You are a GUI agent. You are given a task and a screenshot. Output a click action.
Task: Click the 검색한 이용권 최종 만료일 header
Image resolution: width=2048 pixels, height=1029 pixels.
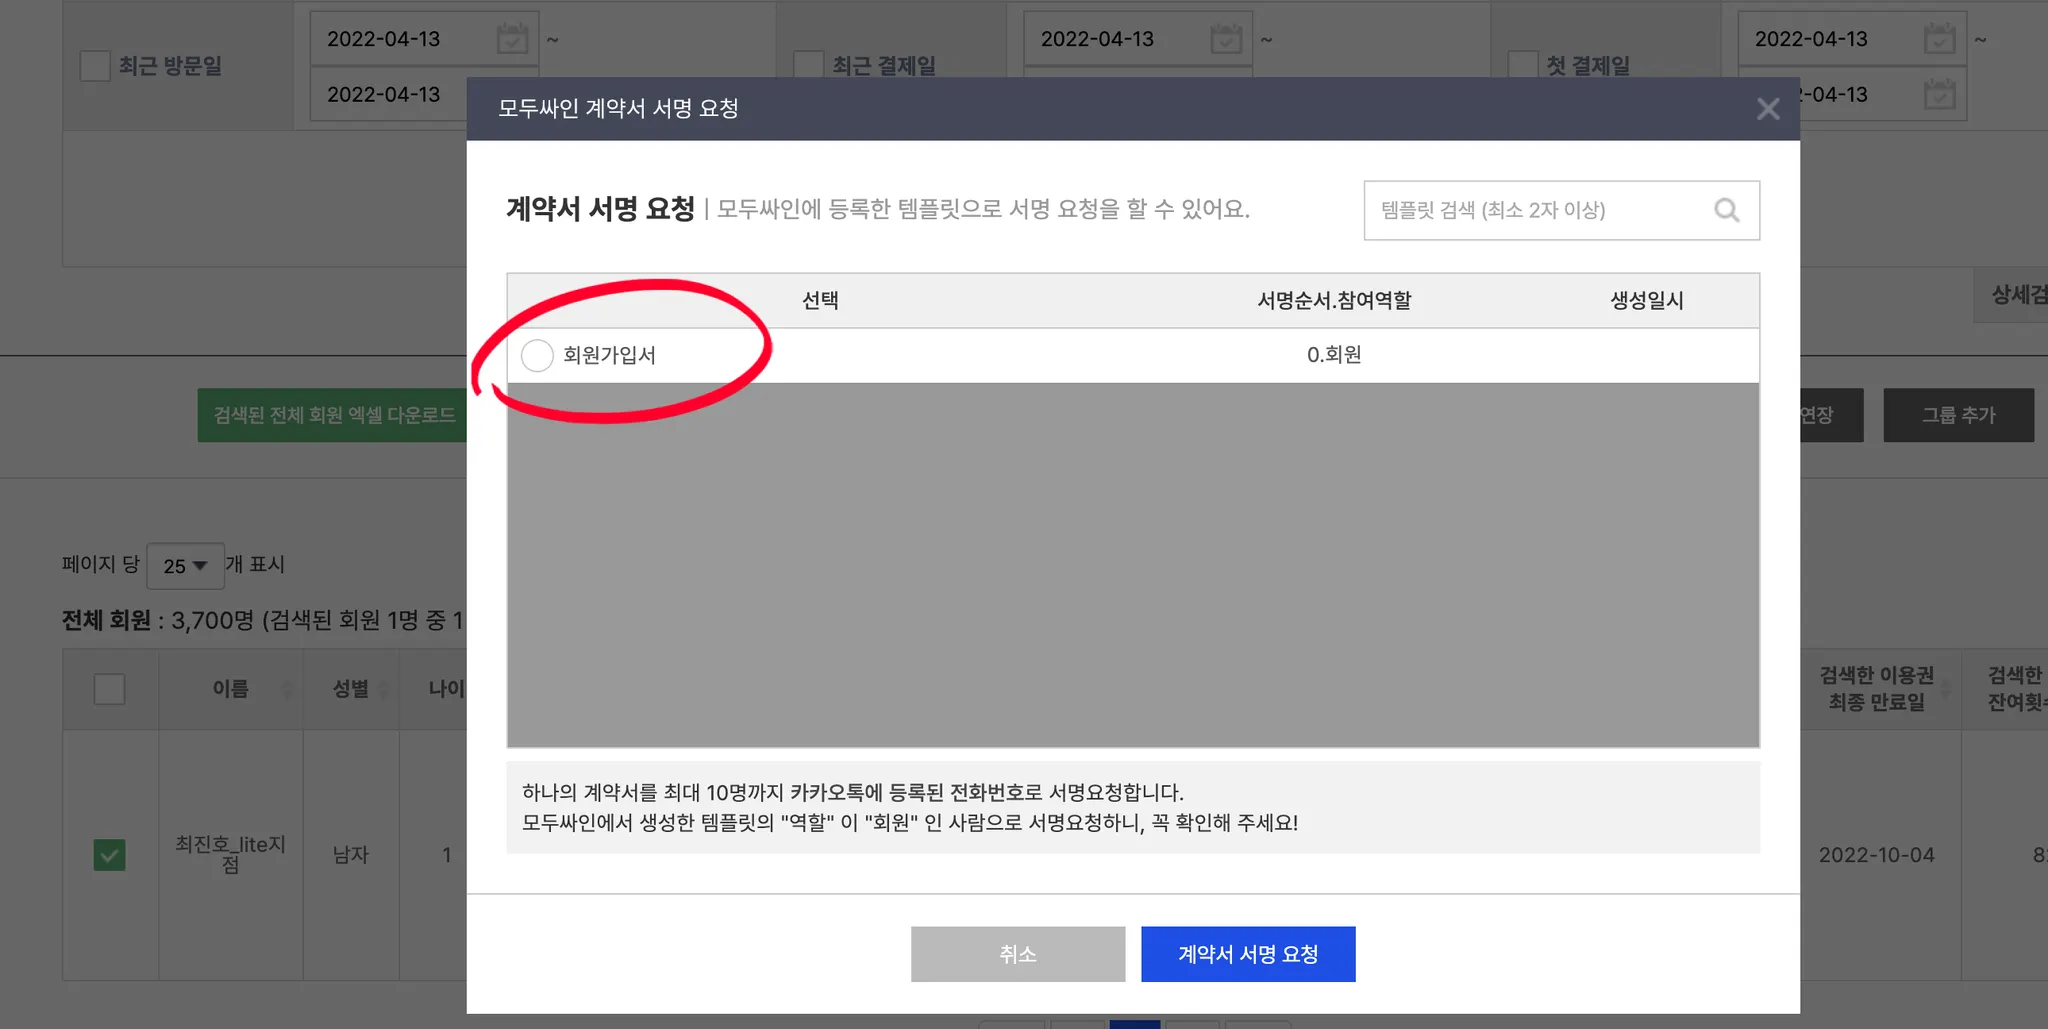[1876, 689]
